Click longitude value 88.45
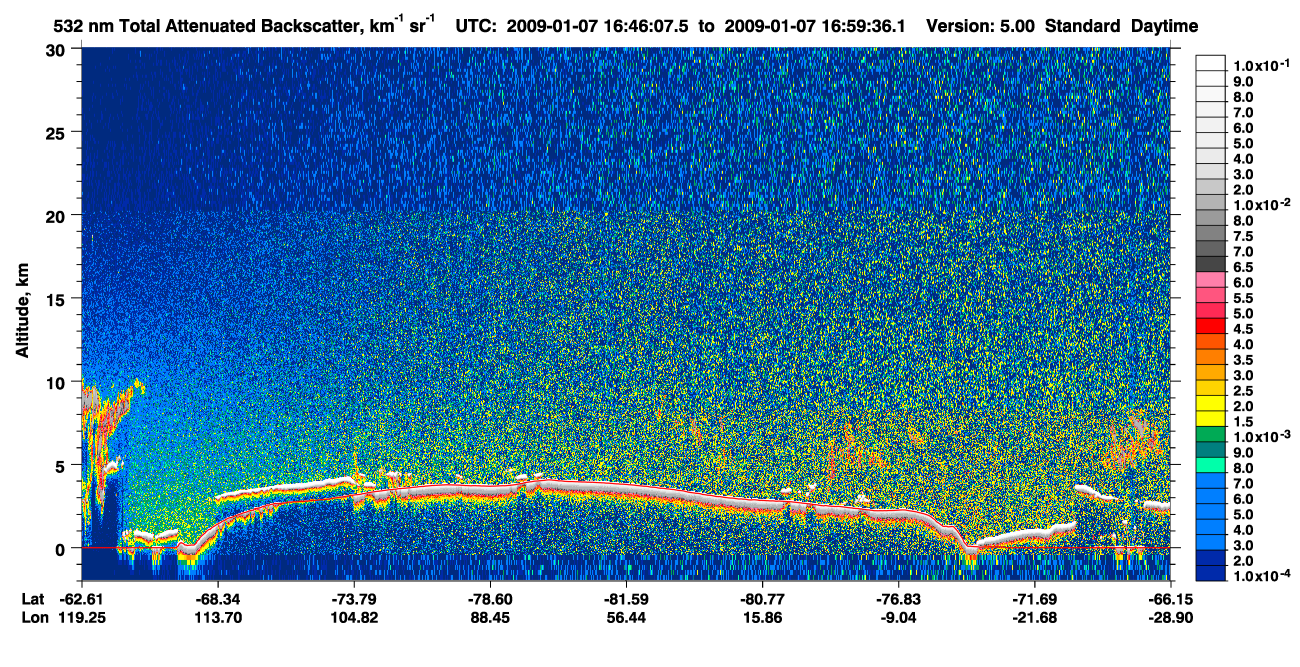The image size is (1300, 667). tap(490, 618)
